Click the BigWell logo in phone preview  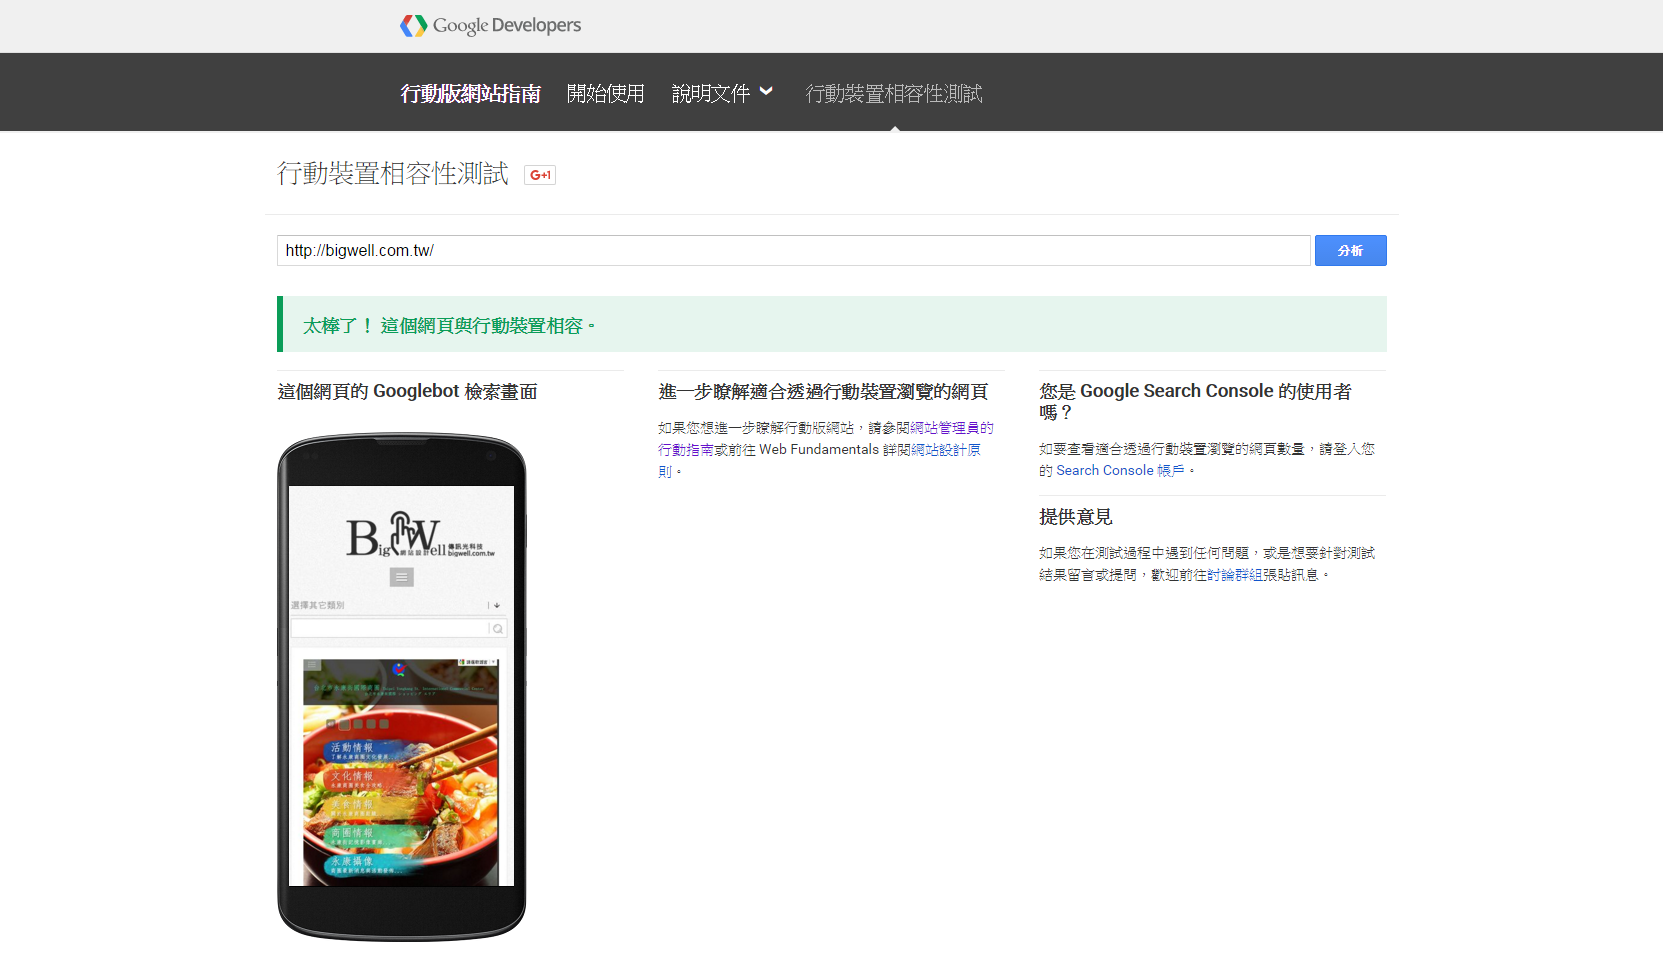coord(410,535)
